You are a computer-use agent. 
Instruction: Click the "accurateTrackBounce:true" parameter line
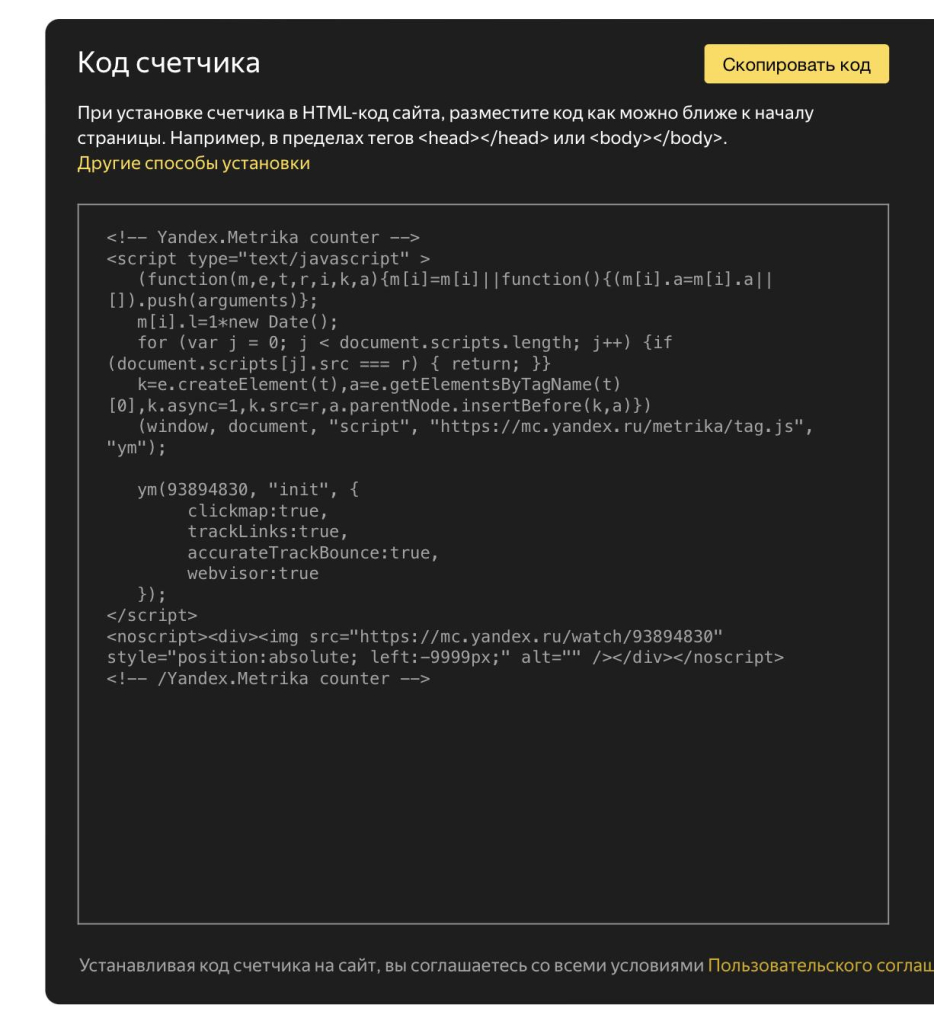(312, 553)
